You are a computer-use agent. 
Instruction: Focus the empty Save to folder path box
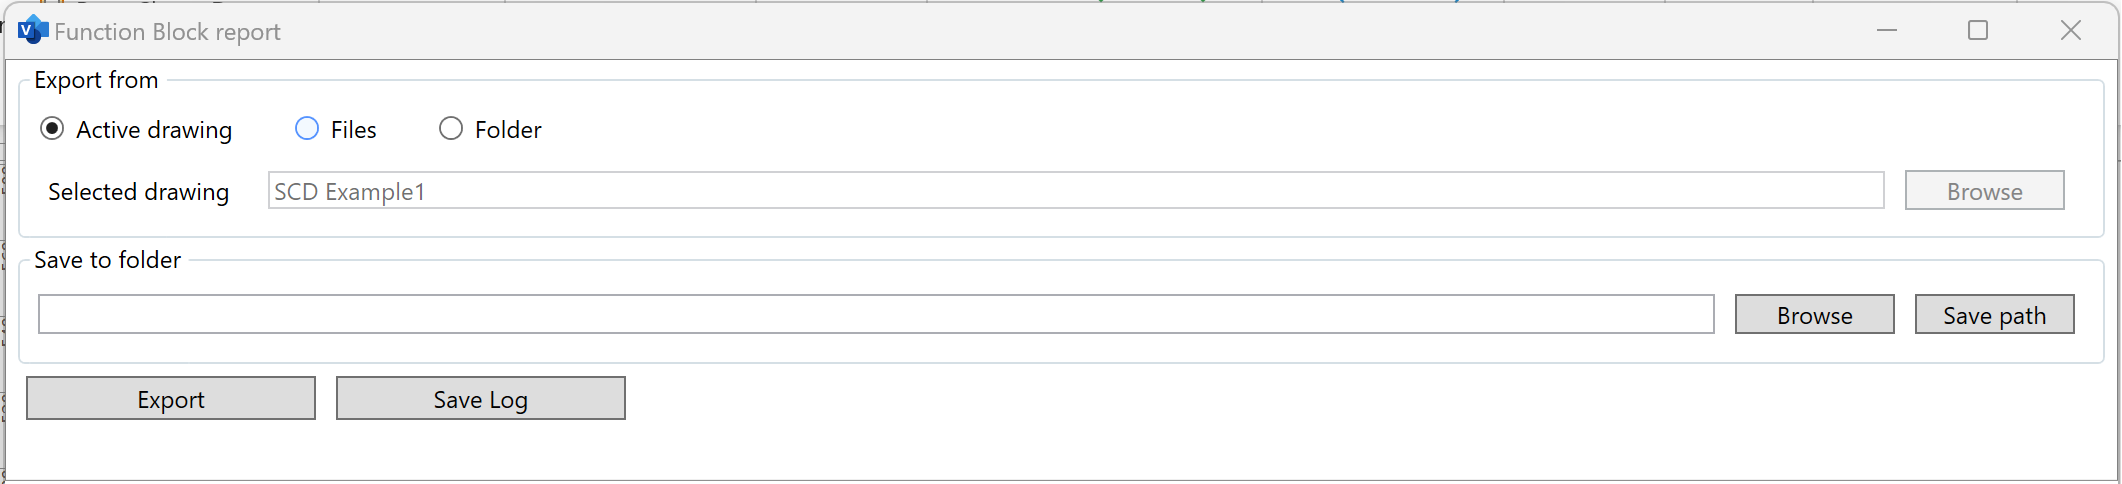(876, 314)
